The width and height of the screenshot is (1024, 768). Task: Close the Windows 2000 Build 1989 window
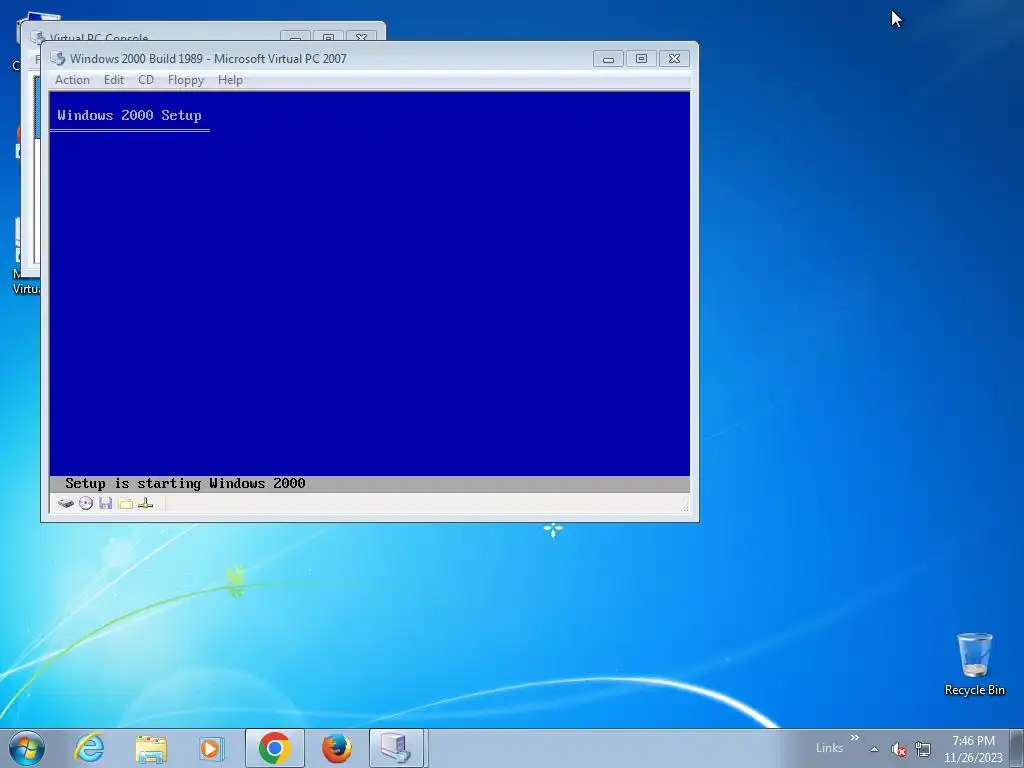(675, 59)
